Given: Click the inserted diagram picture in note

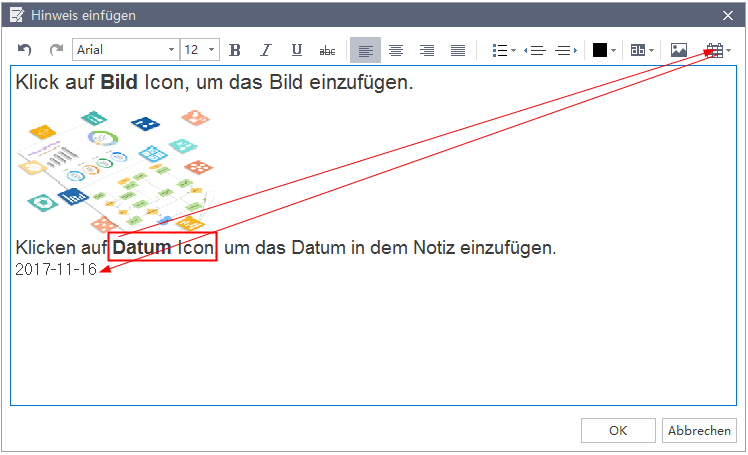Looking at the screenshot, I should point(115,170).
